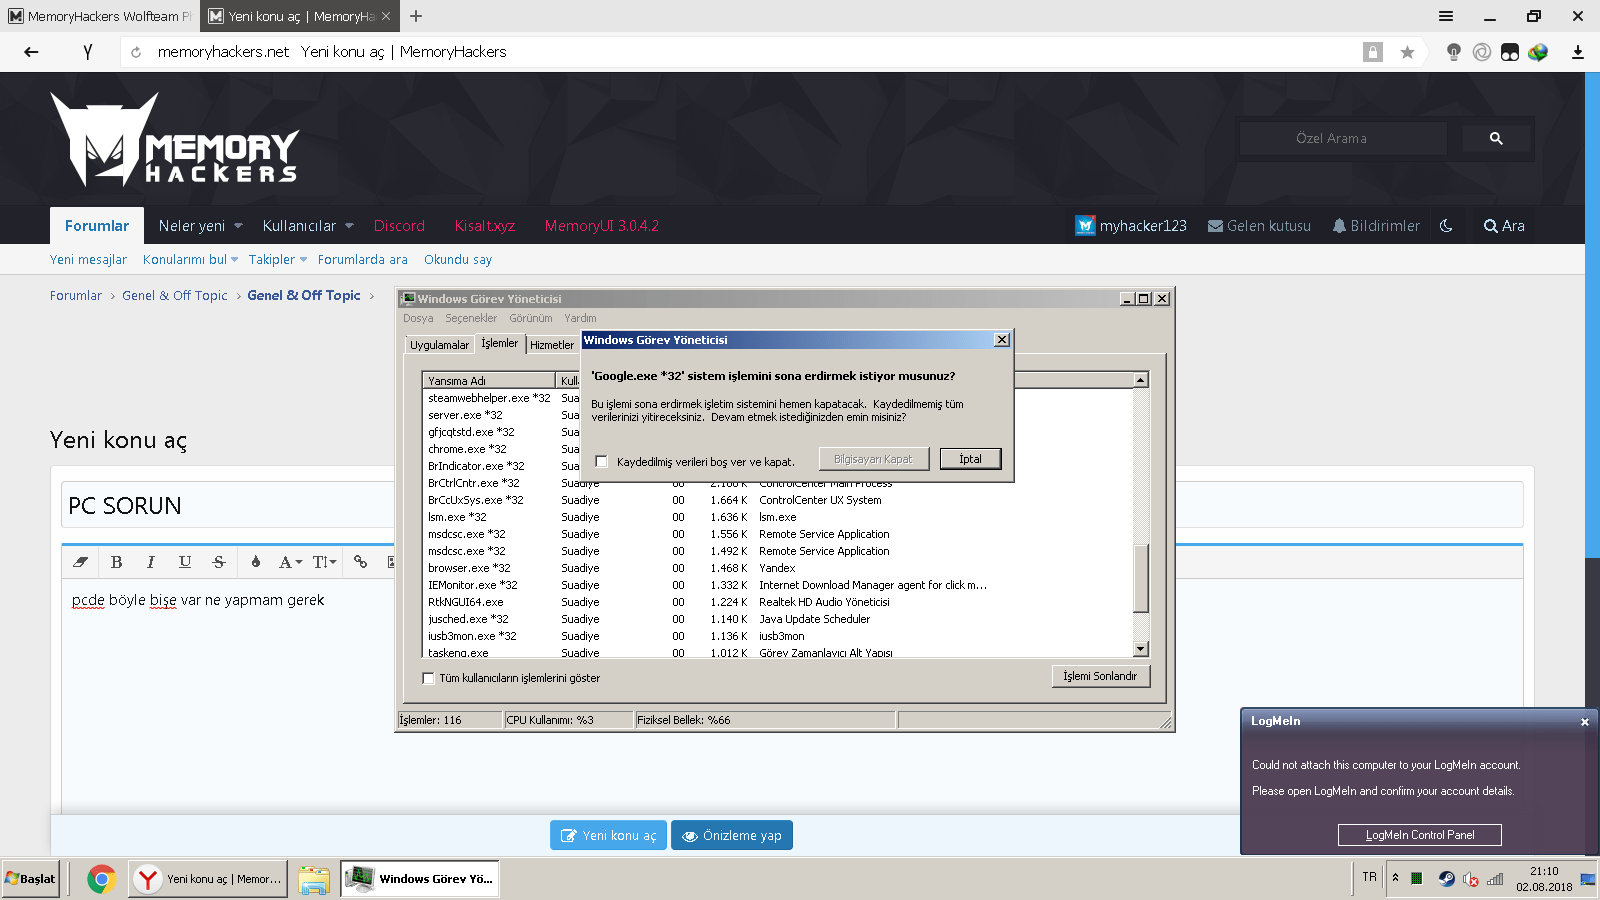The height and width of the screenshot is (900, 1600).
Task: Click the padlock icon in the address bar
Action: (x=1373, y=52)
